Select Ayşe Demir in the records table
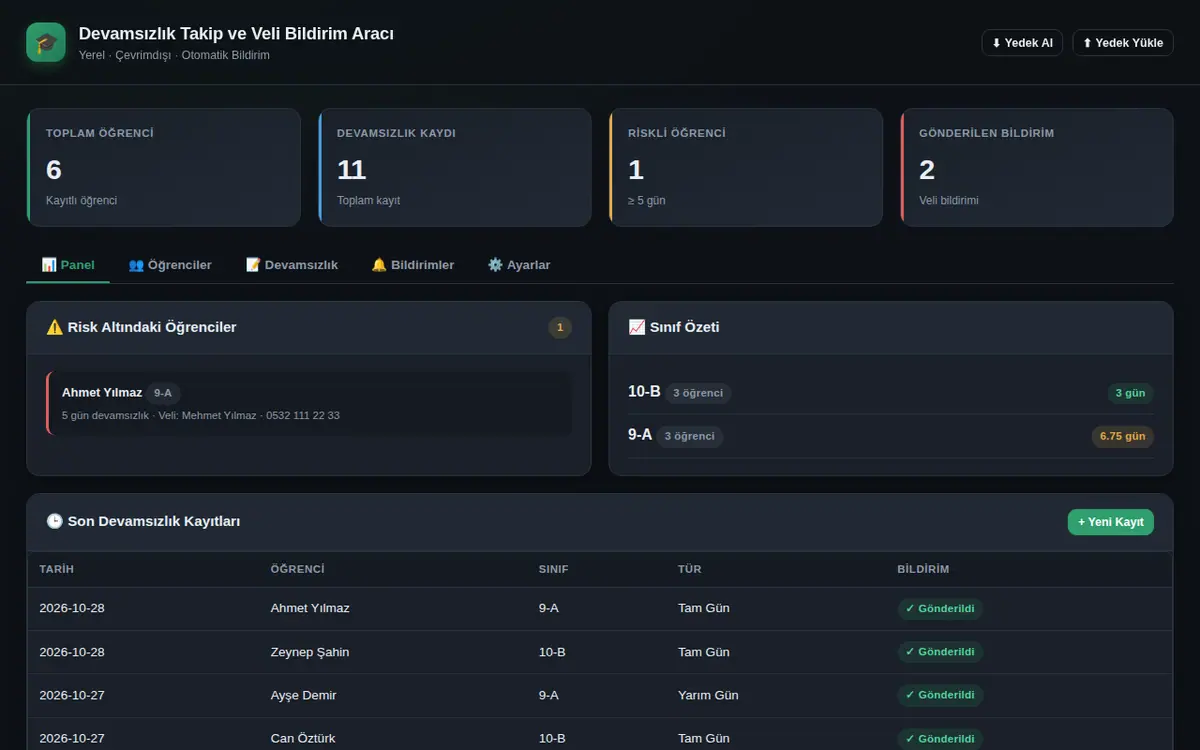1200x750 pixels. (x=303, y=695)
